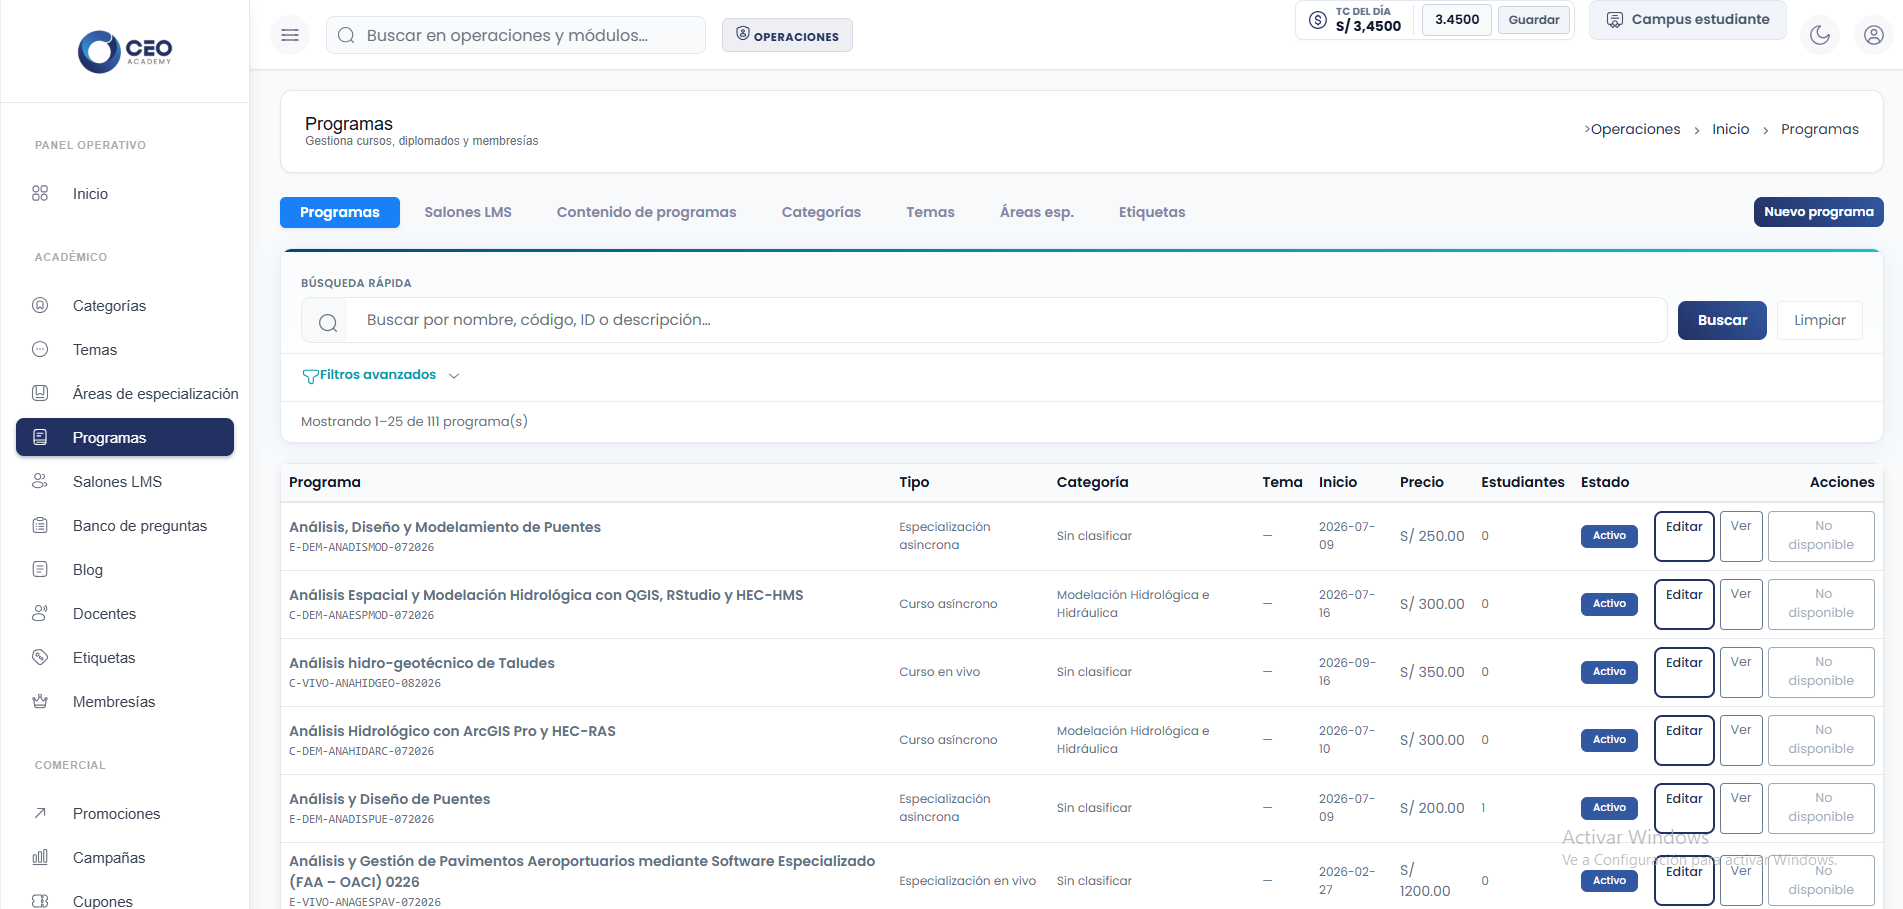The width and height of the screenshot is (1903, 909).
Task: Click the Salones LMS sidebar icon
Action: coord(40,481)
